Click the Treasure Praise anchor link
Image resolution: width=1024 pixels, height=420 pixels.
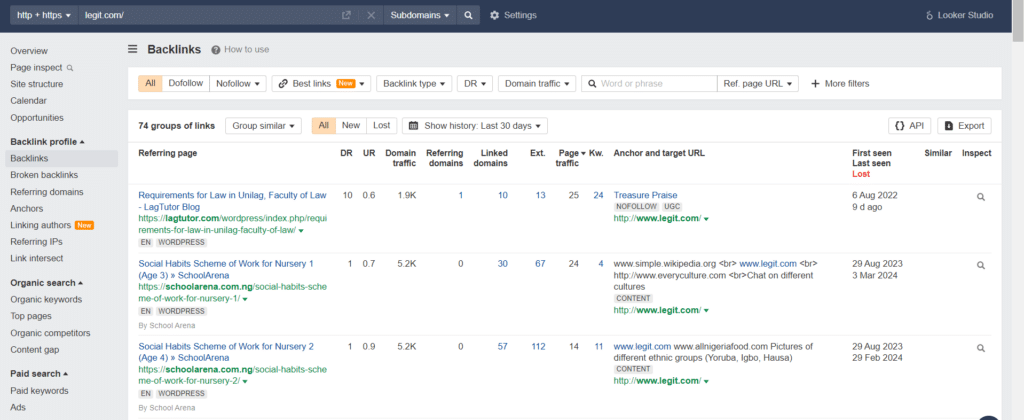[x=645, y=195]
